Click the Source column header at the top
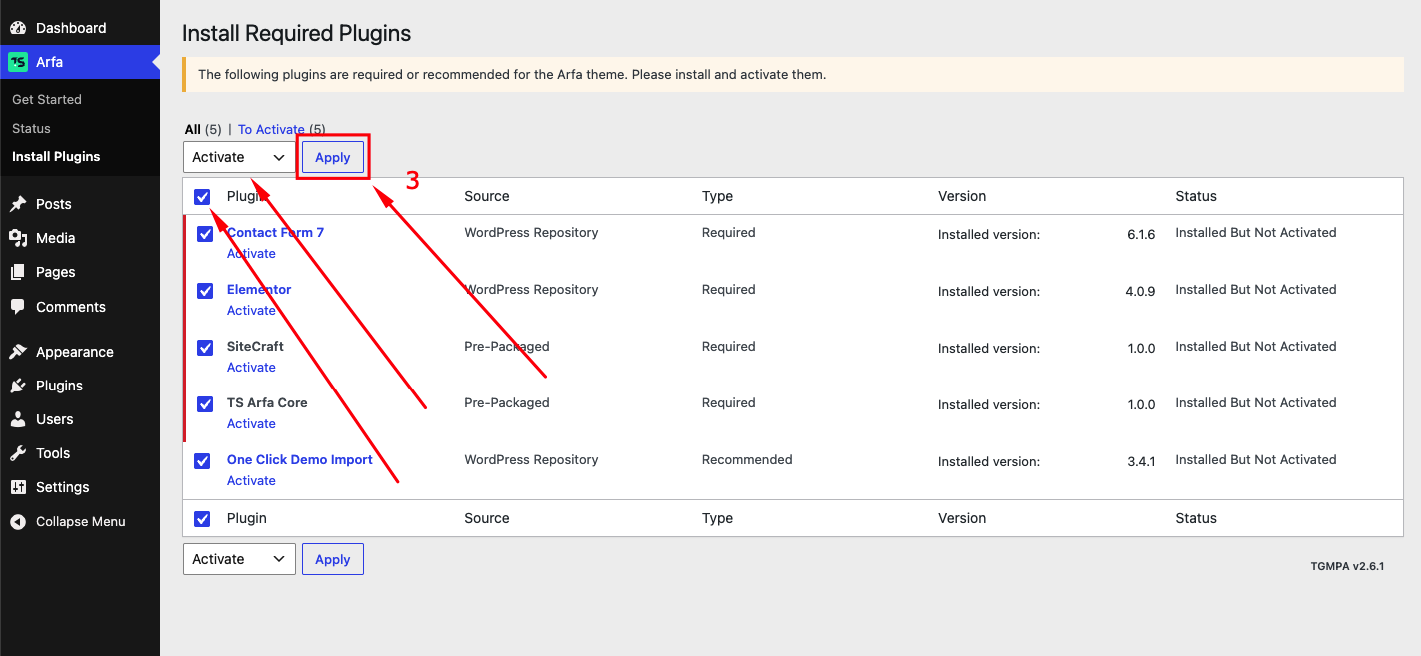1421x656 pixels. (487, 196)
